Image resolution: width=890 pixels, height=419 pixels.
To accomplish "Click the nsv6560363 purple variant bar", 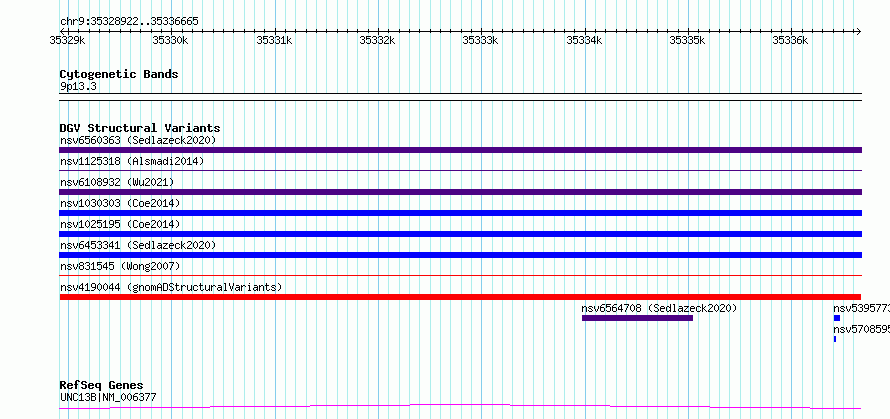I will click(x=460, y=150).
